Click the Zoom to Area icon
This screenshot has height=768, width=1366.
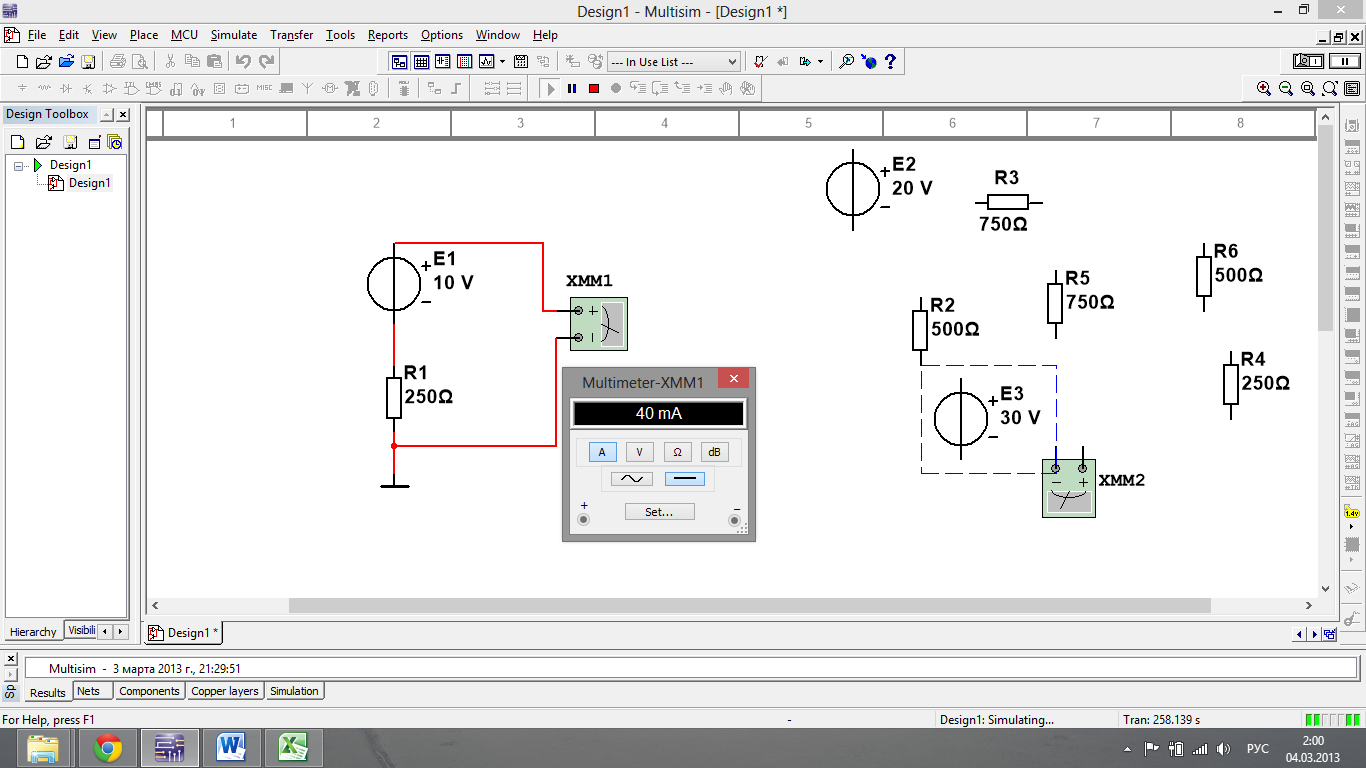(1308, 88)
